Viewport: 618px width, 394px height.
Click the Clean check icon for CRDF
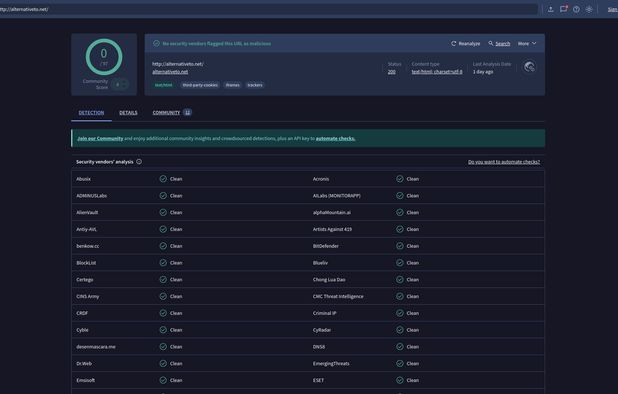(163, 313)
